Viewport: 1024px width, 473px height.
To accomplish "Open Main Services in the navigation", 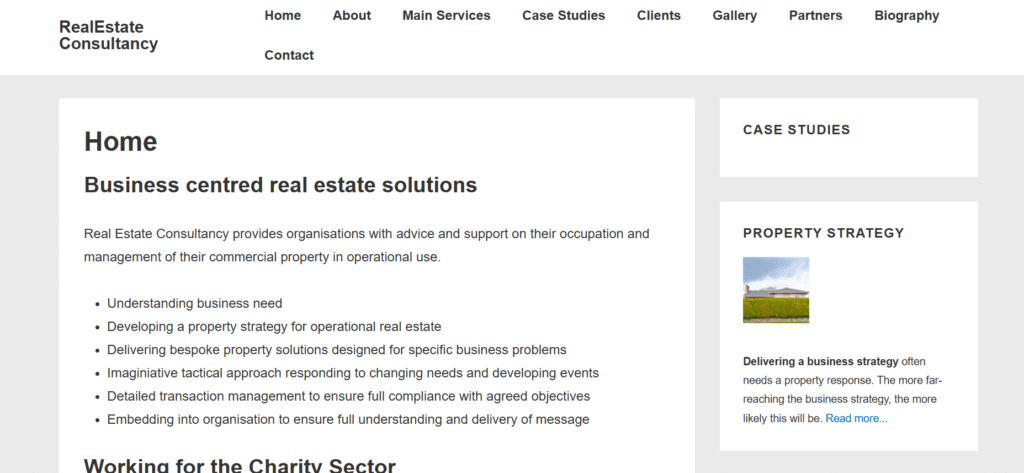I will pyautogui.click(x=446, y=15).
